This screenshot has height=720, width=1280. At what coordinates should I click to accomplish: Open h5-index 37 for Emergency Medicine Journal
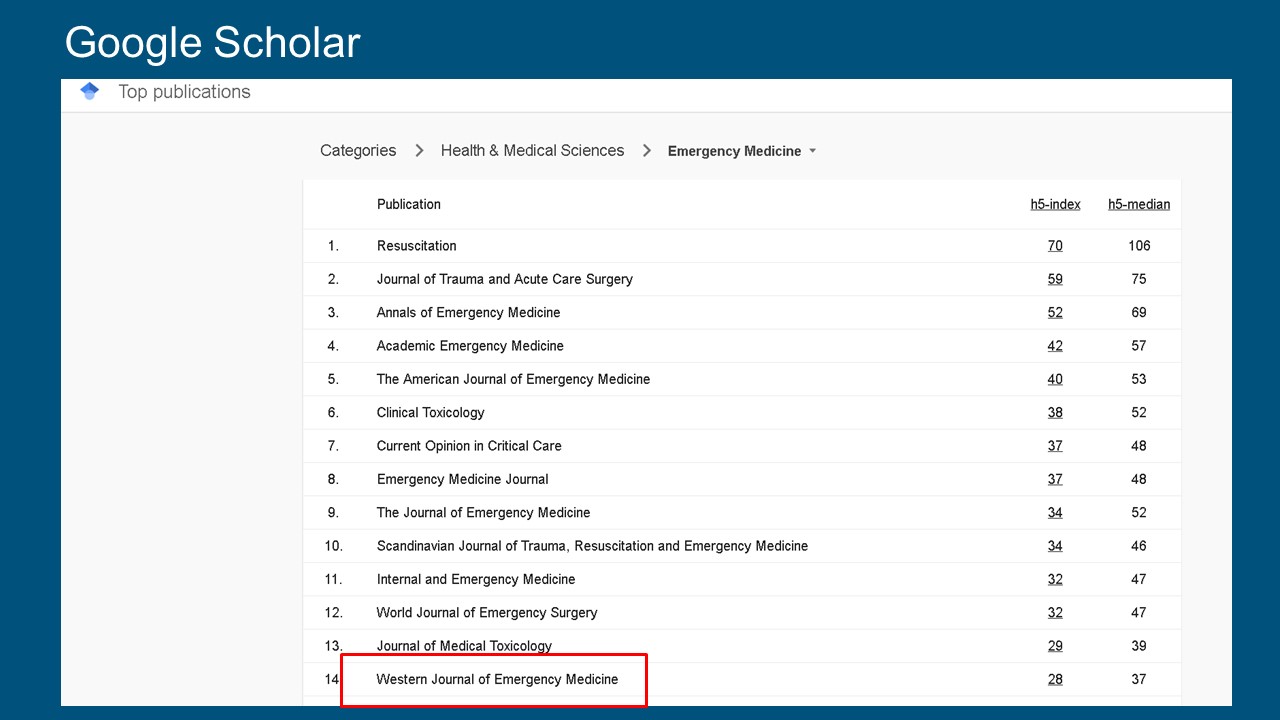[x=1055, y=479]
